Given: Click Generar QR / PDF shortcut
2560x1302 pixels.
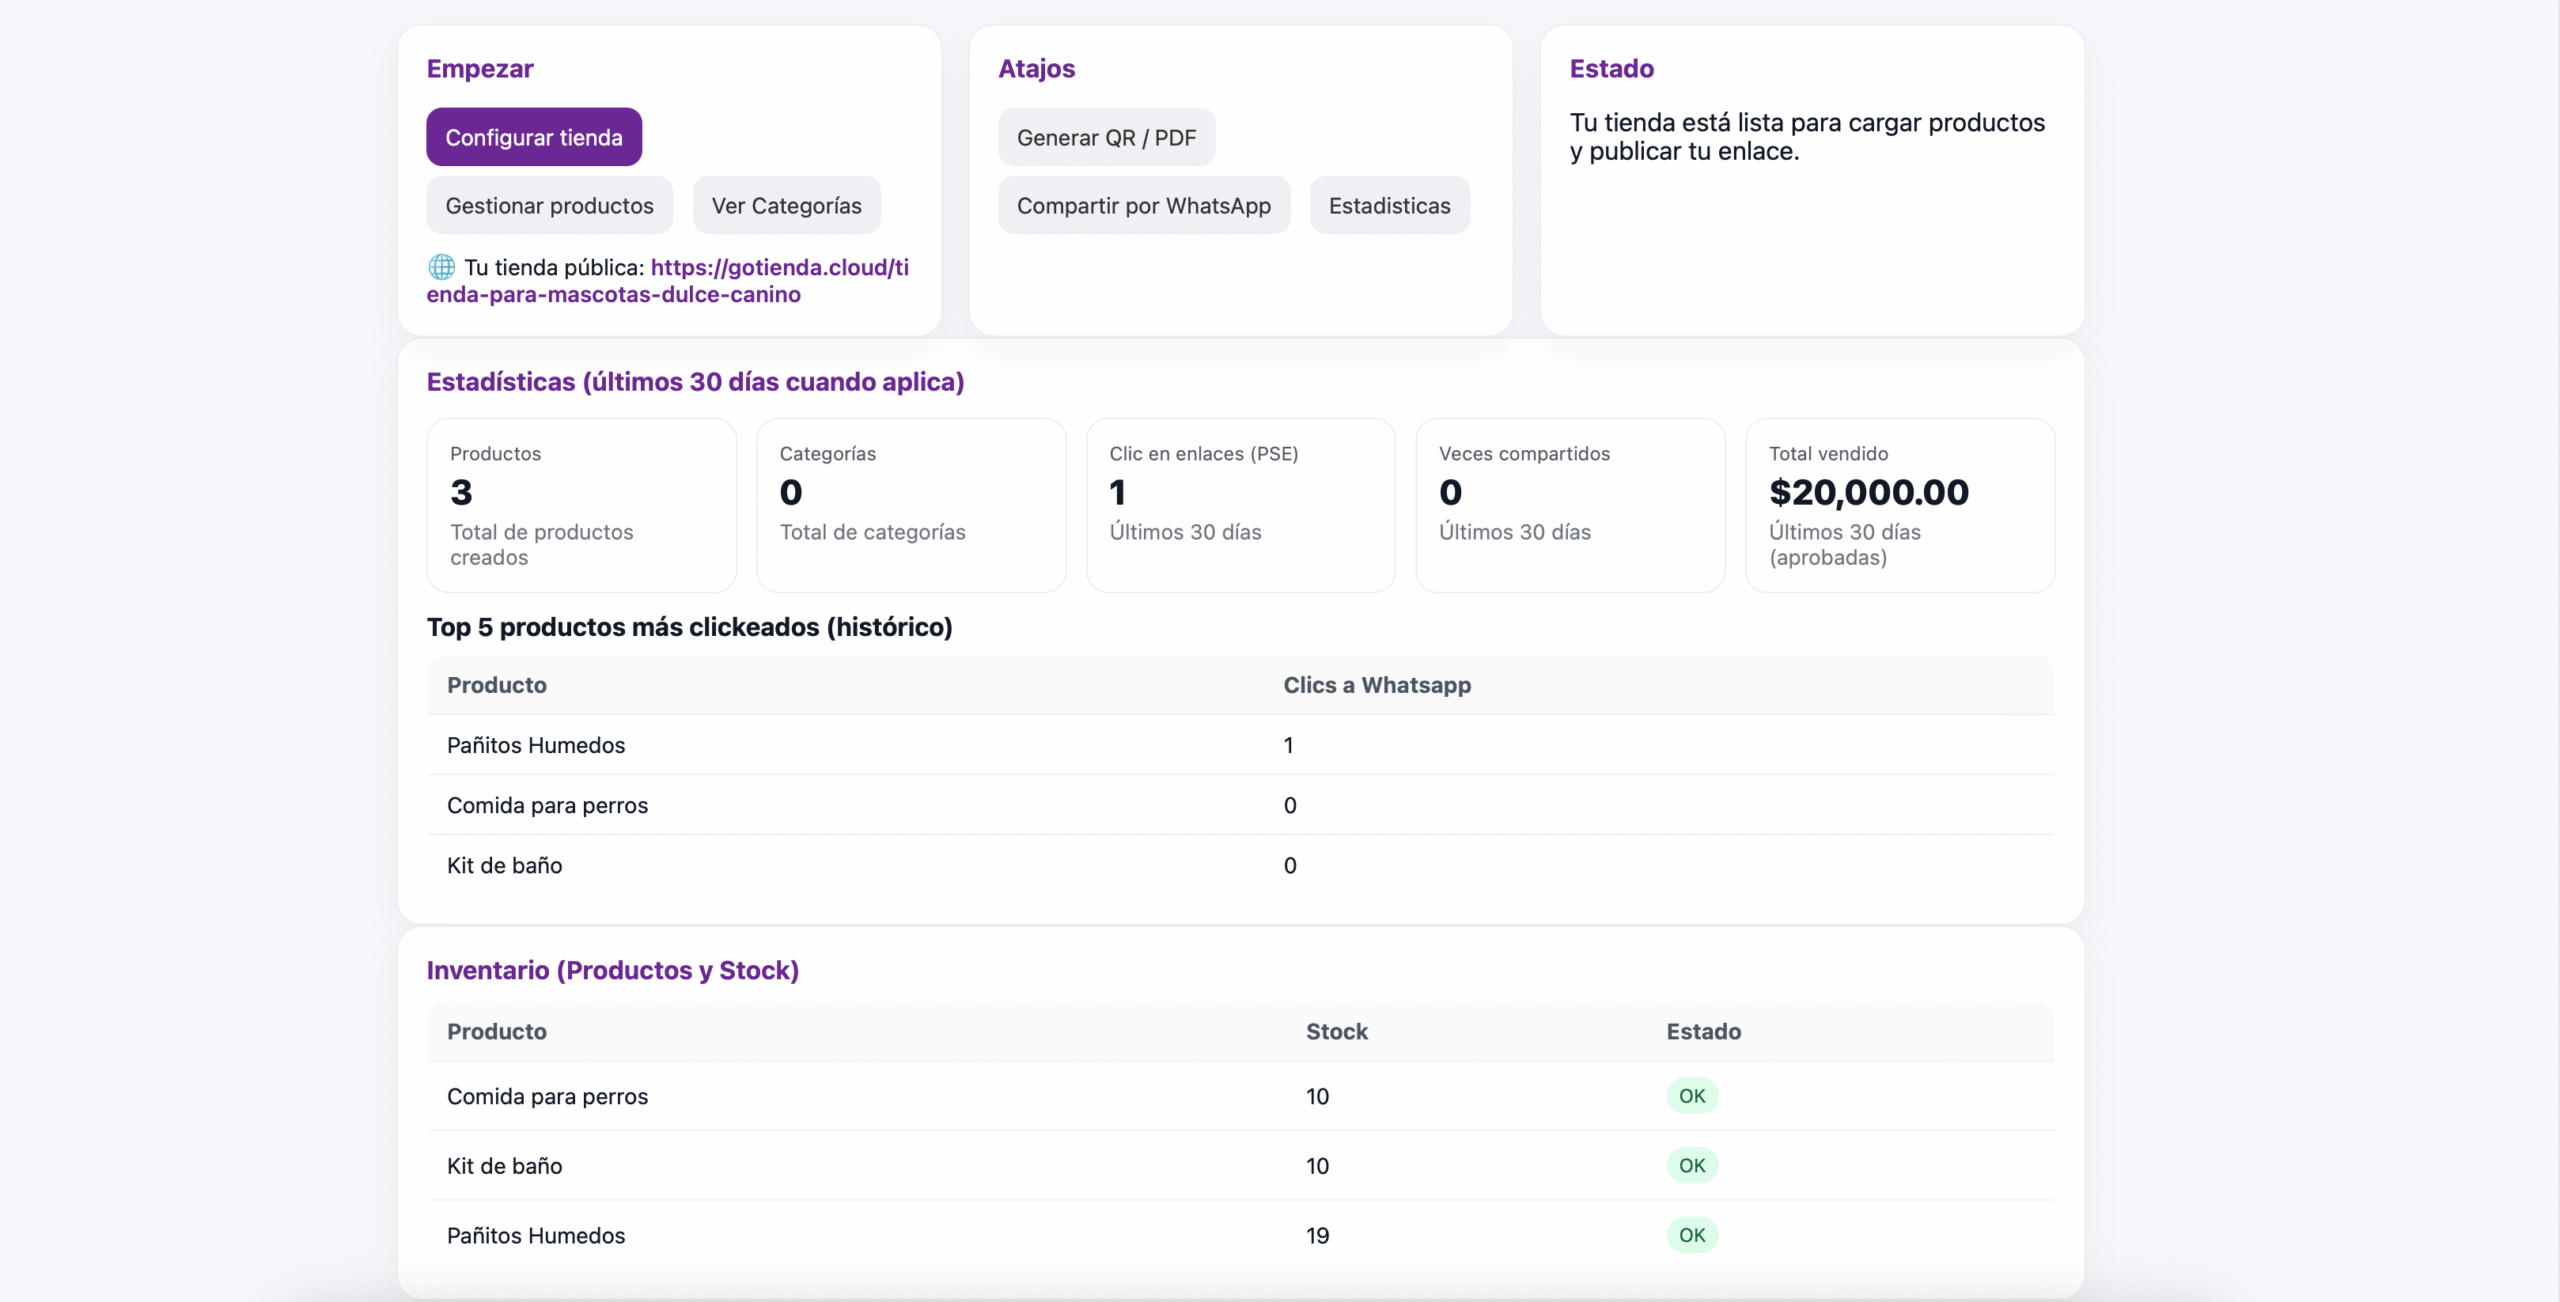Looking at the screenshot, I should pyautogui.click(x=1106, y=137).
